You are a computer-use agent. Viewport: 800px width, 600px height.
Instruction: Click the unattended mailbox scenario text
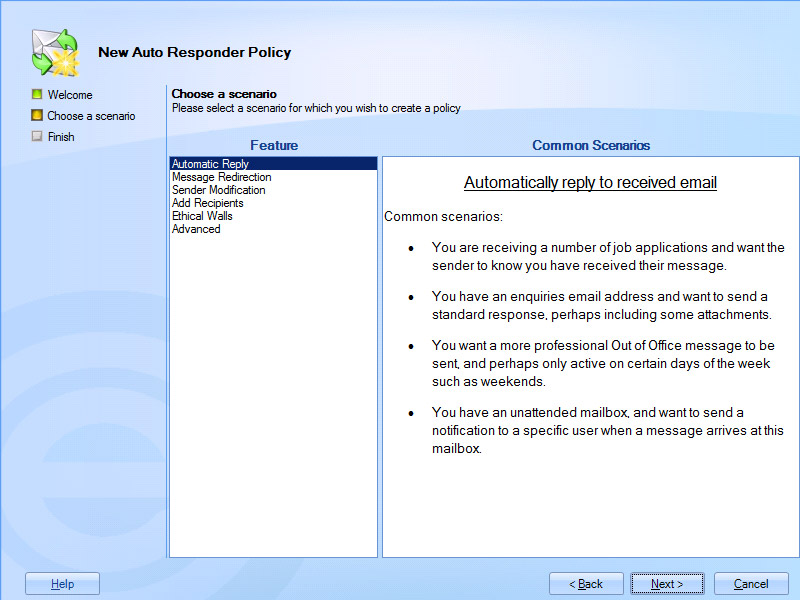(608, 430)
